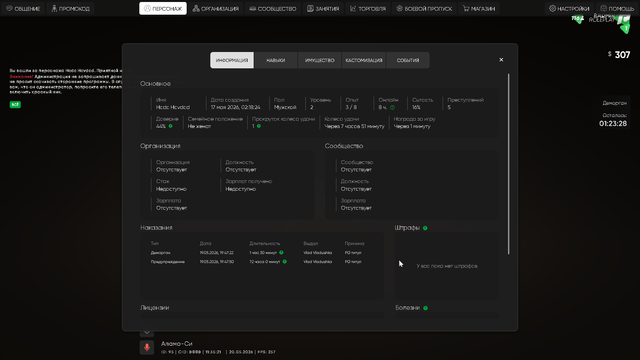Click the Длительность column header
This screenshot has height=360, width=640.
click(x=265, y=243)
